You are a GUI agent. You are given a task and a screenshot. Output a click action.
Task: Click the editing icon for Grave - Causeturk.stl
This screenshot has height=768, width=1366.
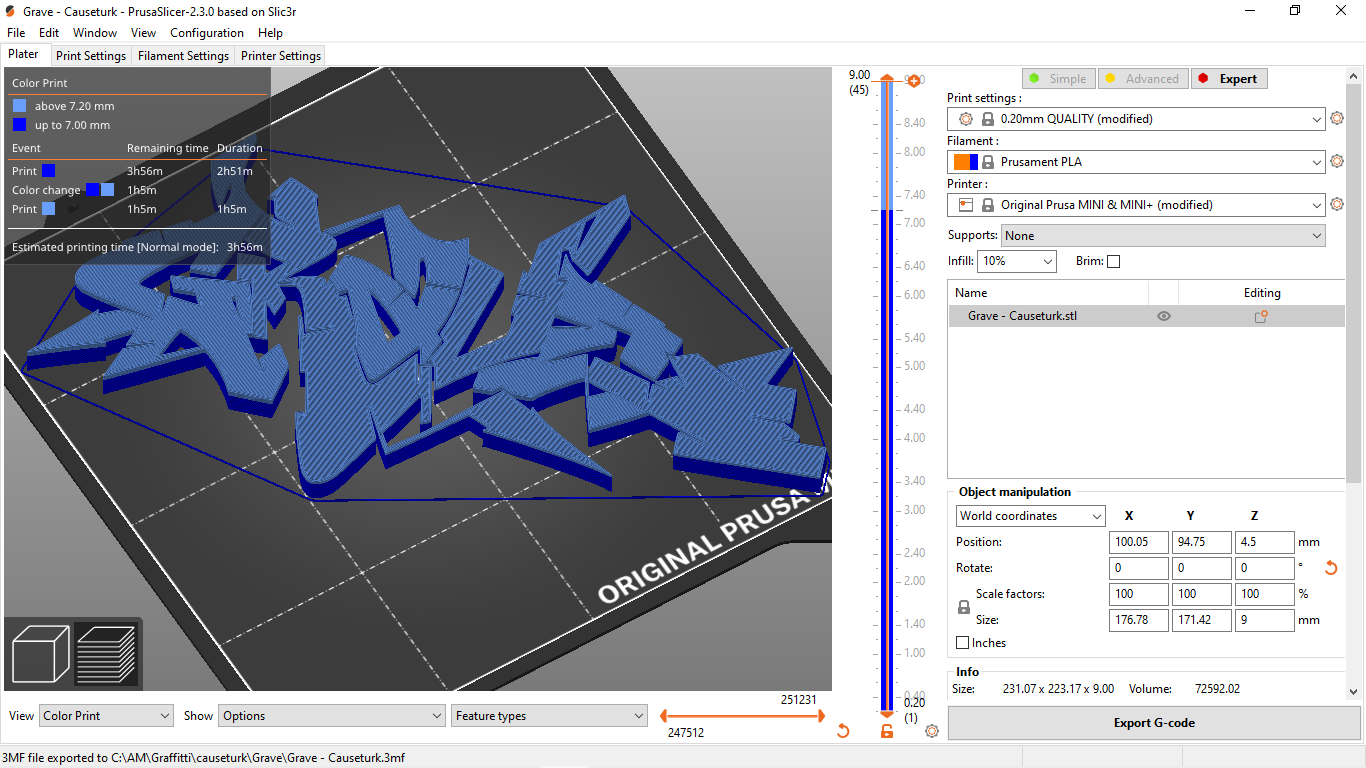(x=1261, y=316)
